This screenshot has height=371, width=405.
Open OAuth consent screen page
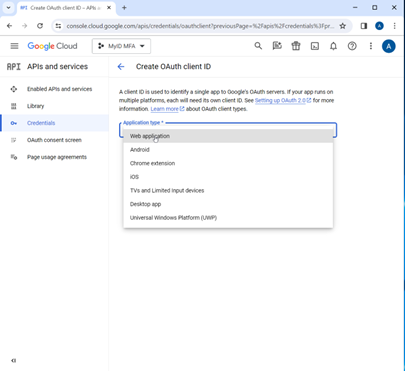click(54, 140)
